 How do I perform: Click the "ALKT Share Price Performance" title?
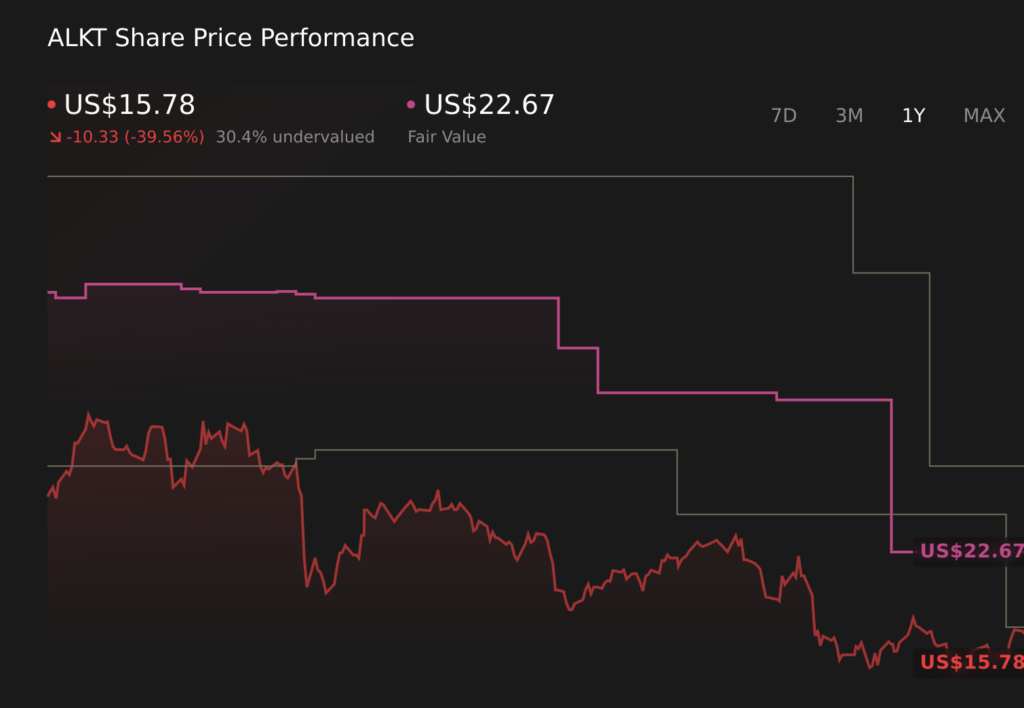[x=231, y=38]
